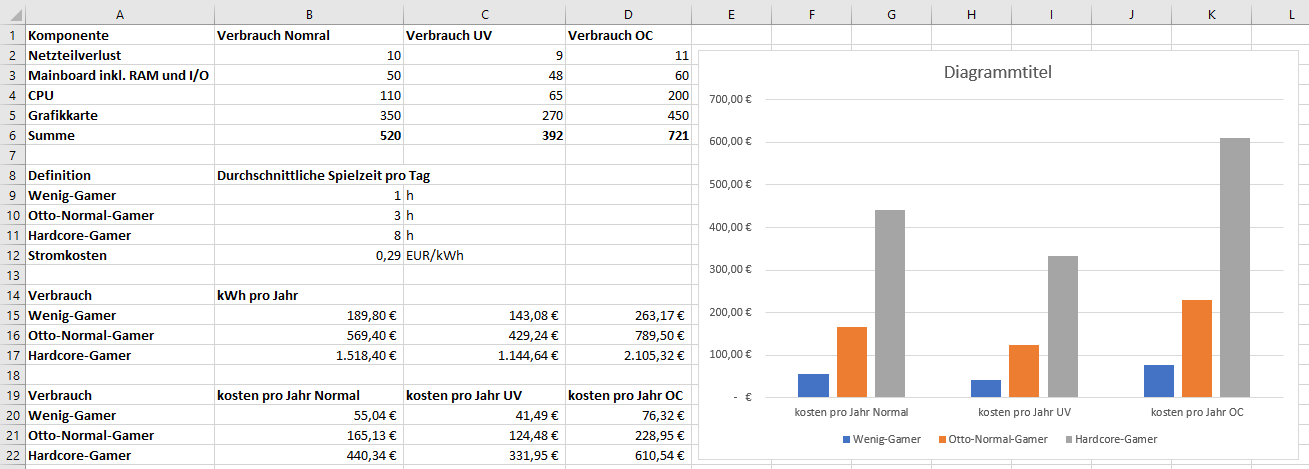This screenshot has width=1309, height=469.
Task: Click the value 2.105,32 €
Action: pyautogui.click(x=628, y=355)
